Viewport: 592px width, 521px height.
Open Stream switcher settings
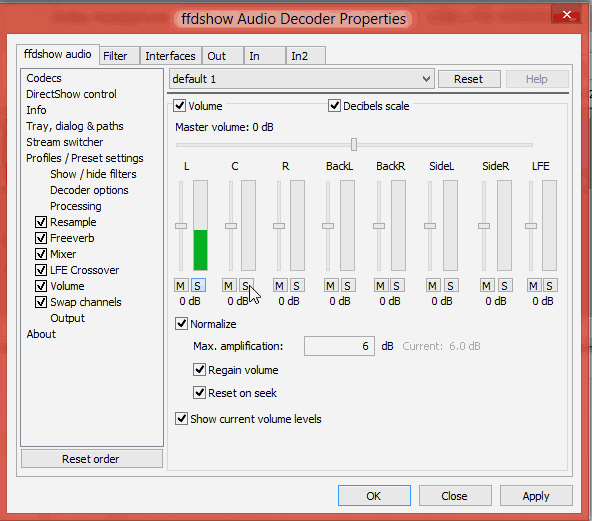click(65, 142)
